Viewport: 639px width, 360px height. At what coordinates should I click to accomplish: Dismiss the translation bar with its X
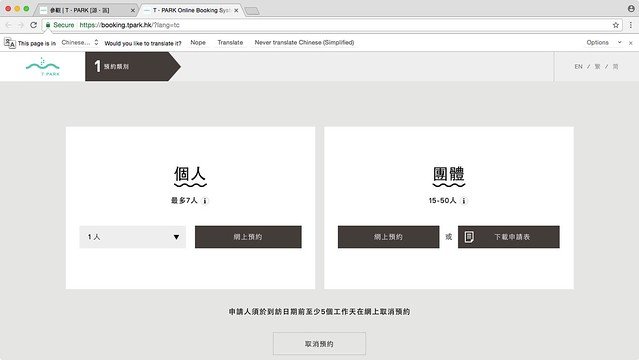pyautogui.click(x=630, y=43)
